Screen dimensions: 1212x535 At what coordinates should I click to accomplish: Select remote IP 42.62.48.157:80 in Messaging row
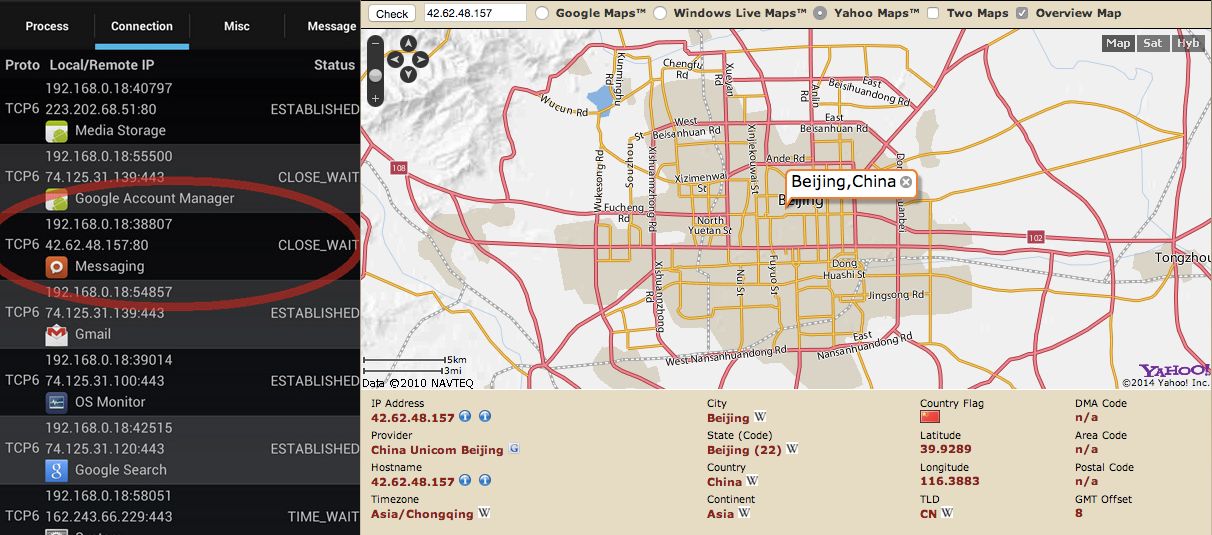[x=96, y=245]
